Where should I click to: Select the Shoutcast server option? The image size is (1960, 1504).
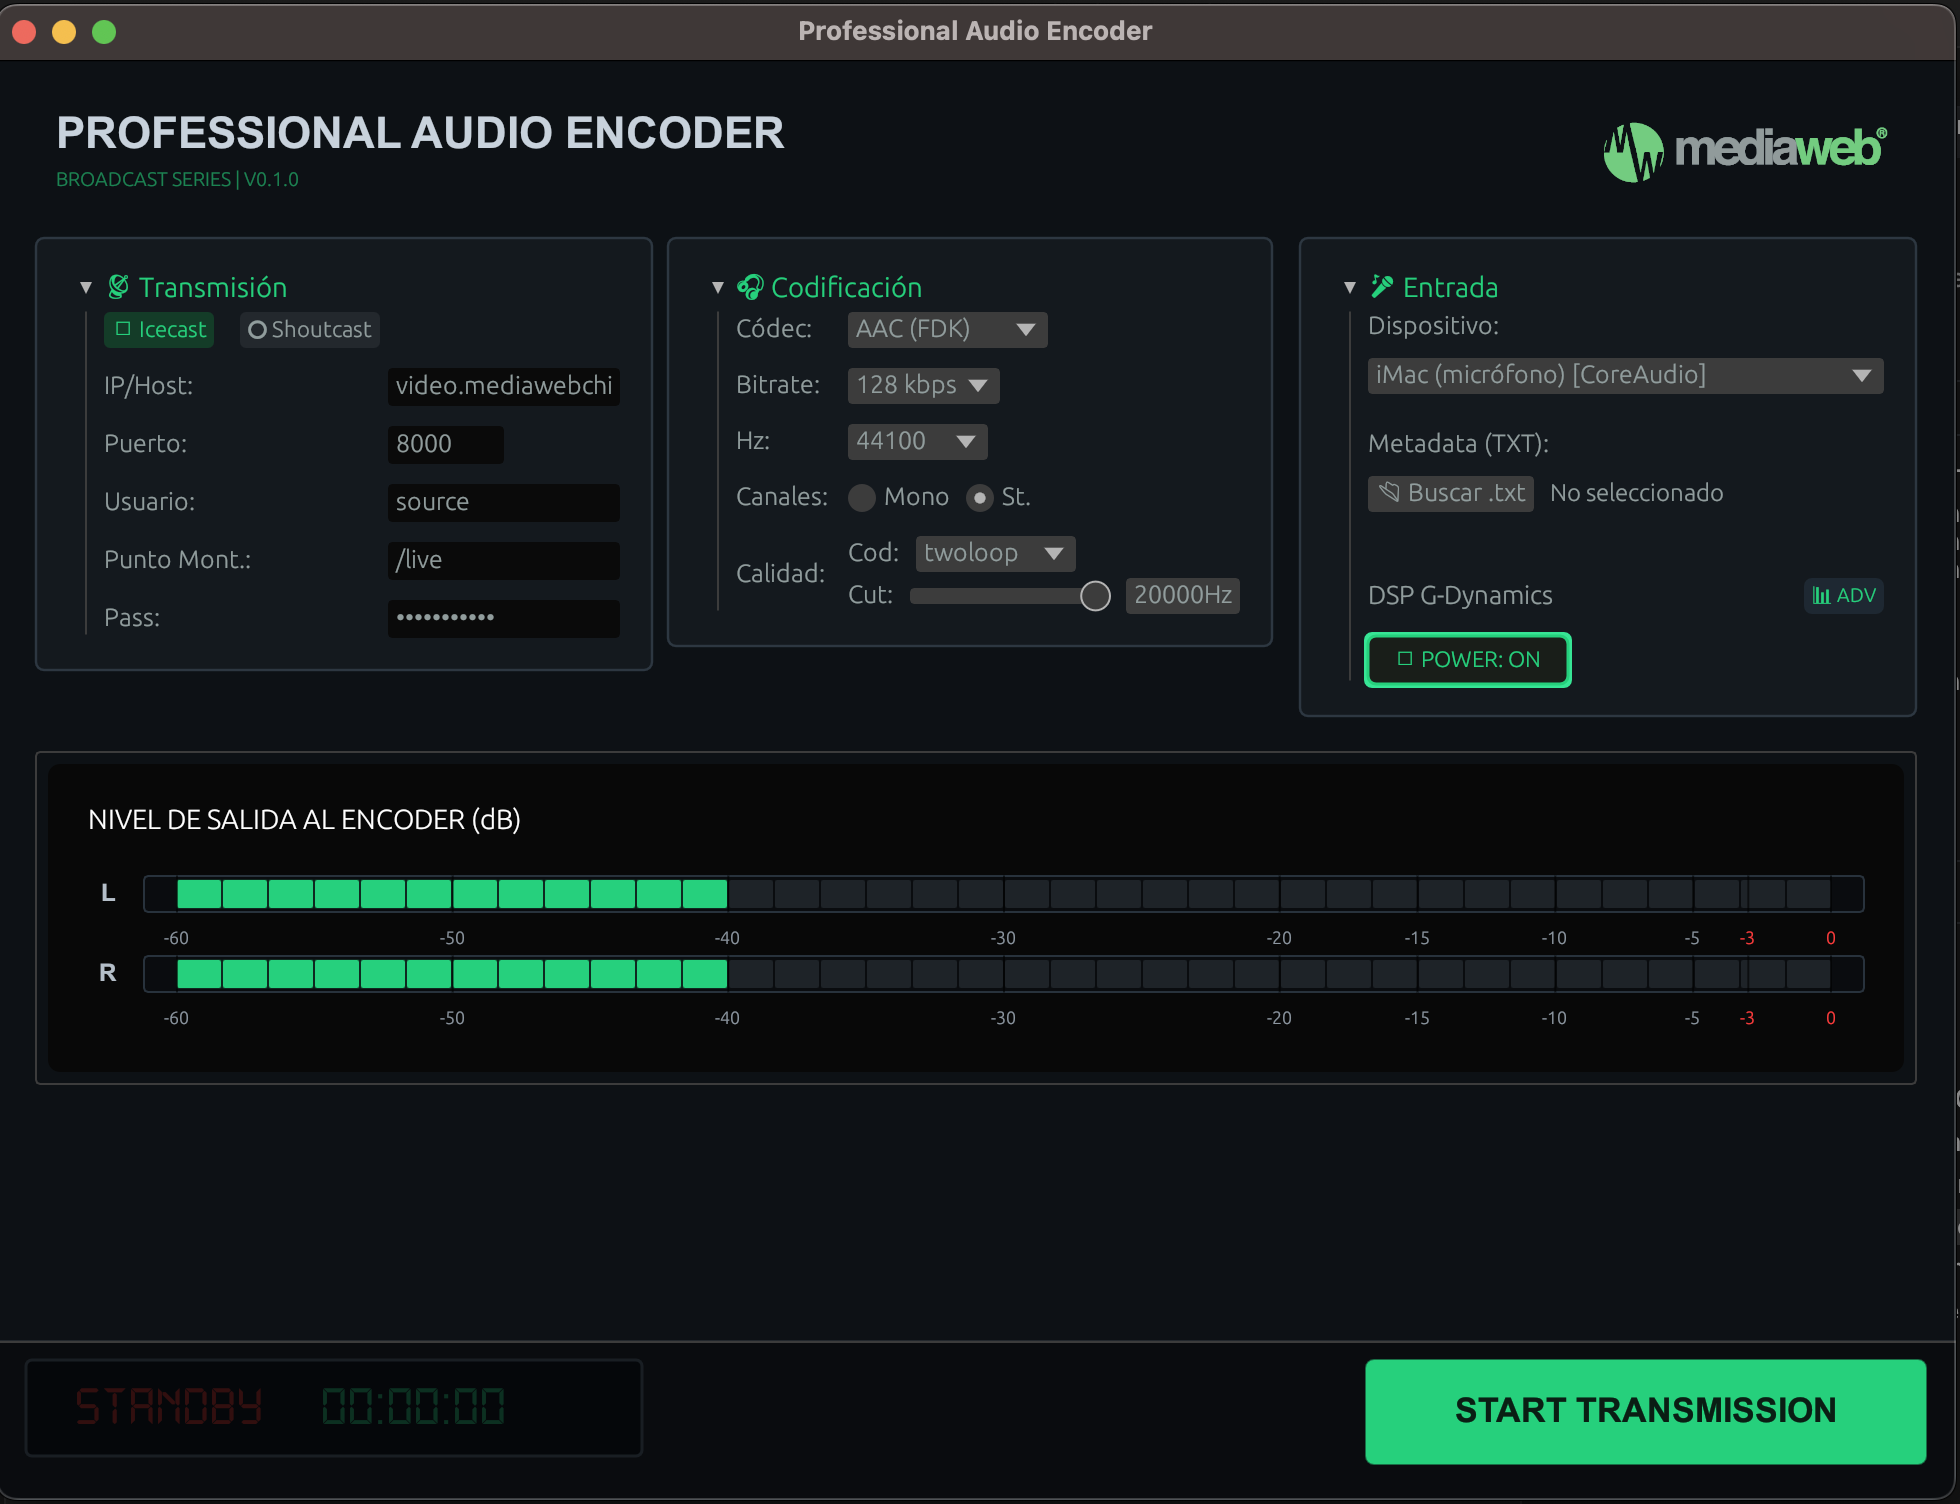tap(310, 330)
